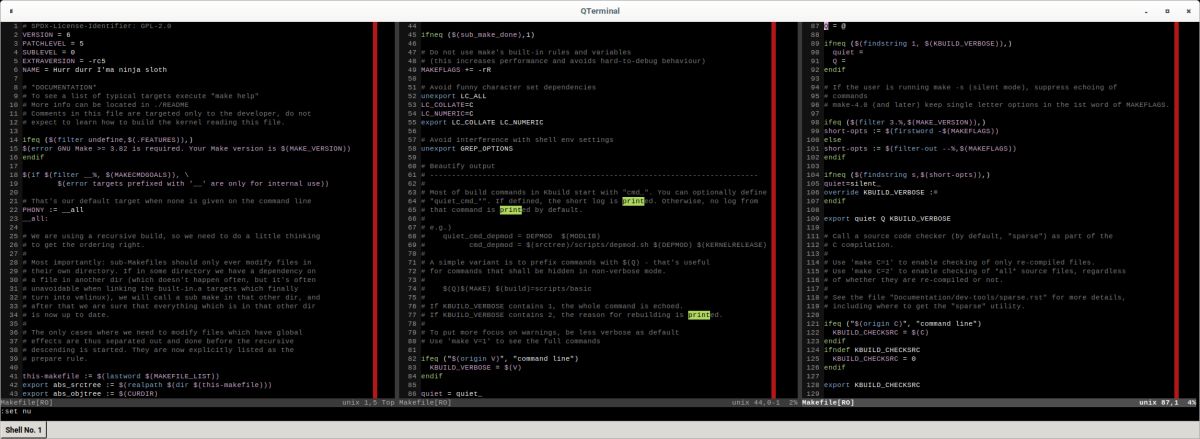1200x439 pixels.
Task: Click the "# Beautify output" comment
Action: (x=458, y=165)
